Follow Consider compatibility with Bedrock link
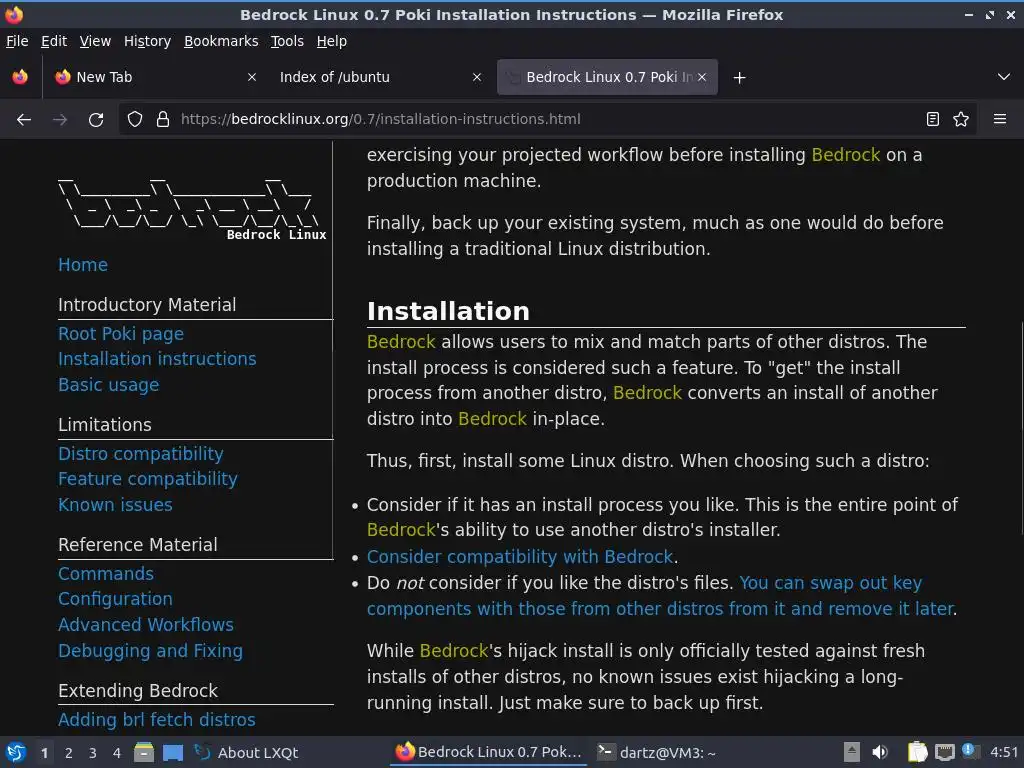1024x768 pixels. [x=520, y=557]
